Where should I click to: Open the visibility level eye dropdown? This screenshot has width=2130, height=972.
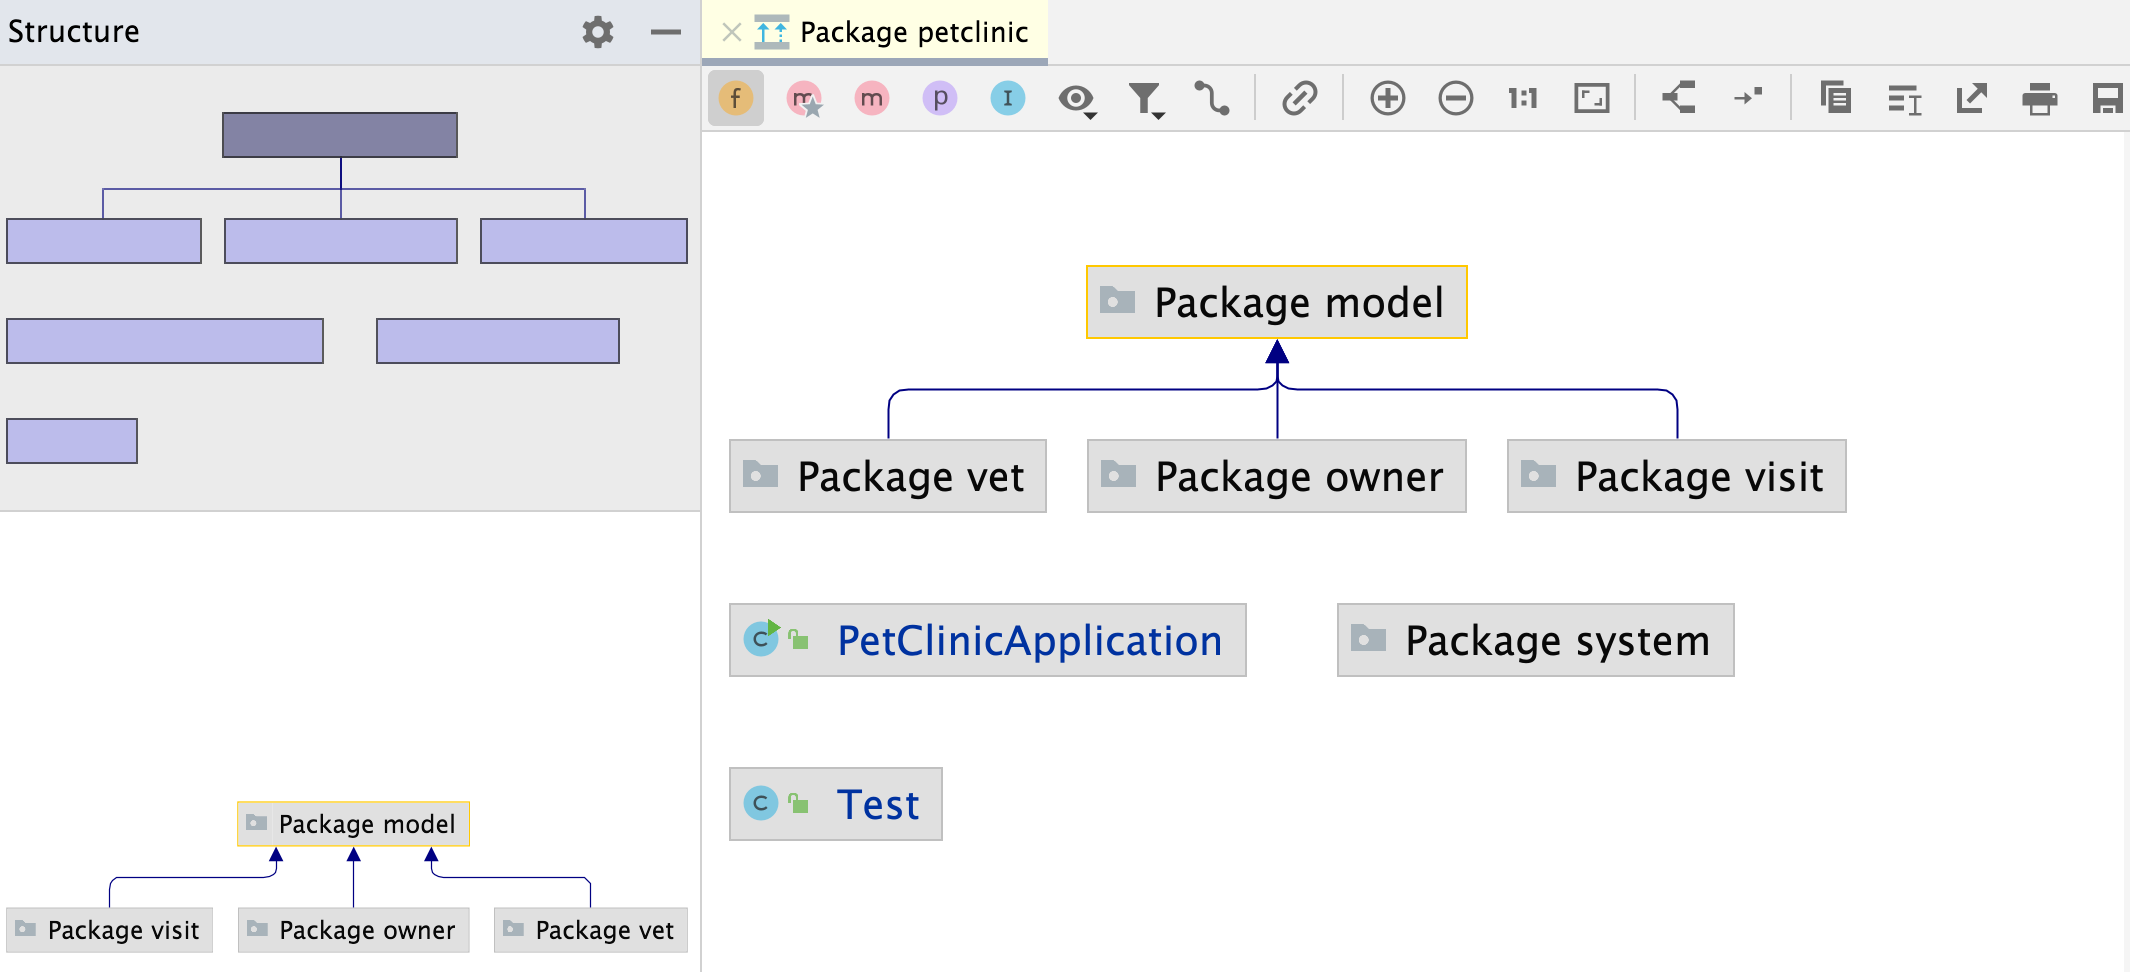point(1077,99)
